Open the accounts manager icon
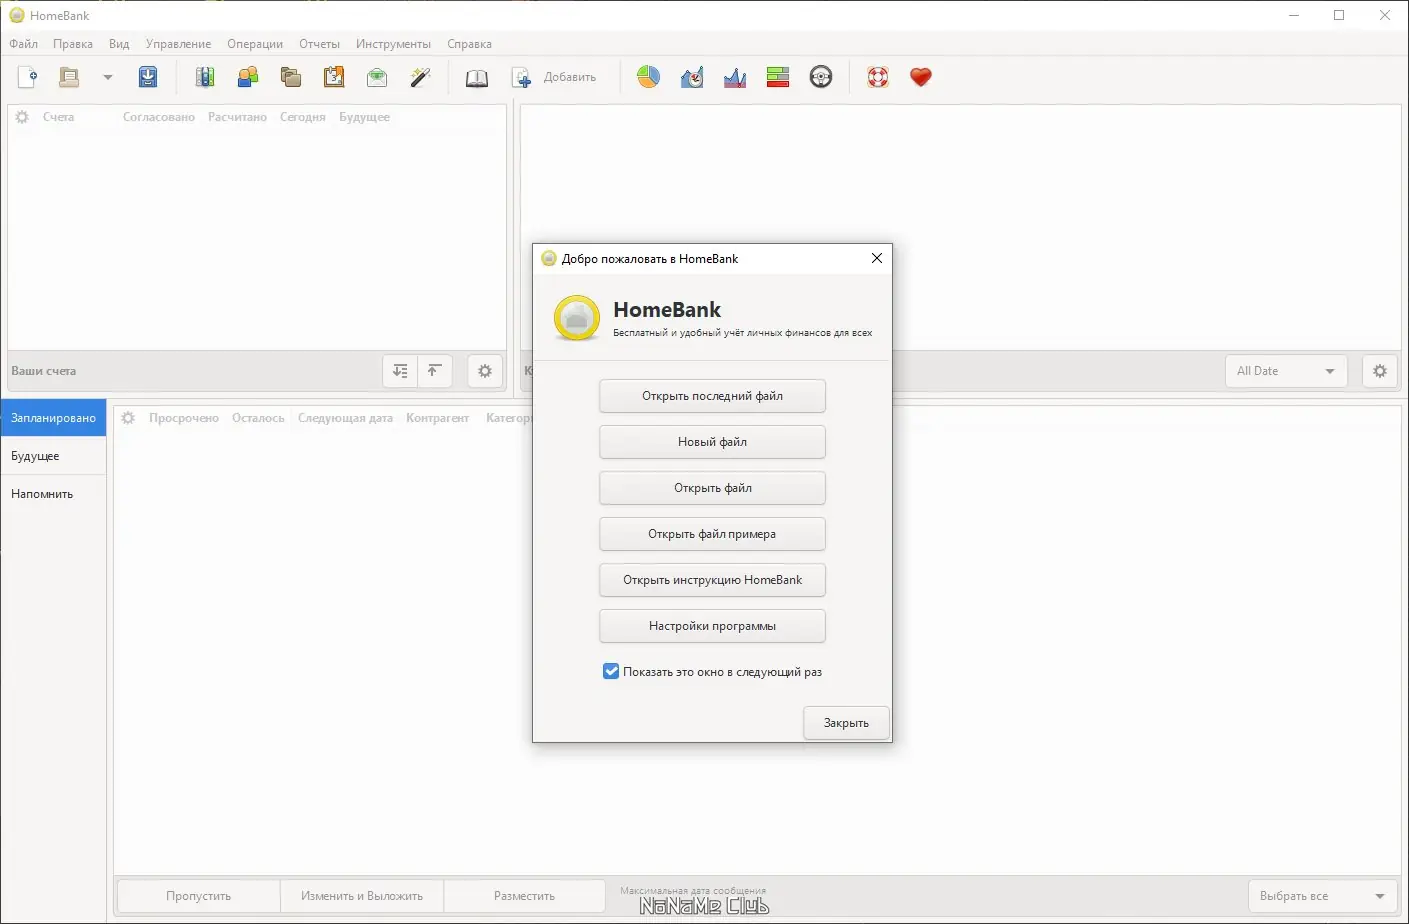Image resolution: width=1409 pixels, height=924 pixels. (x=205, y=77)
